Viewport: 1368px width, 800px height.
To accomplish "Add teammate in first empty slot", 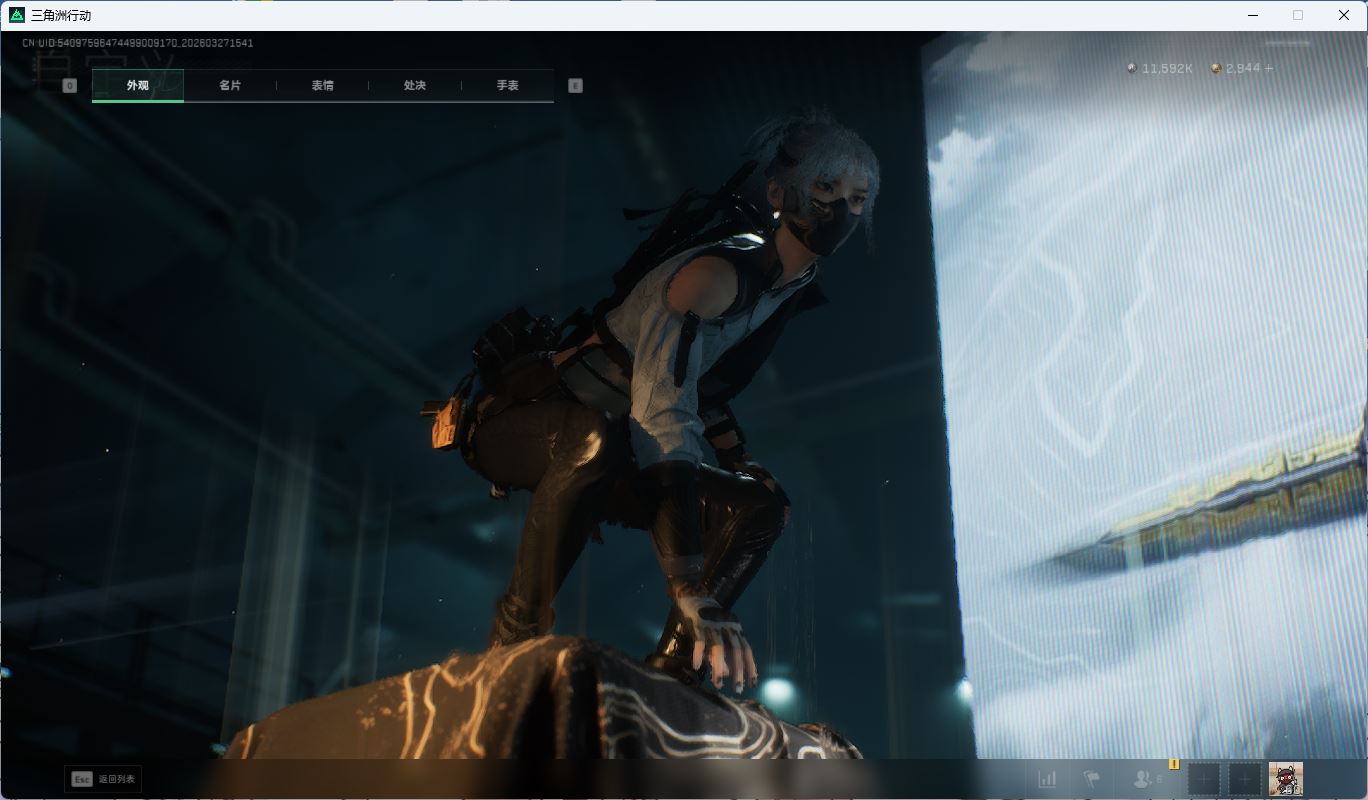I will (x=1204, y=779).
